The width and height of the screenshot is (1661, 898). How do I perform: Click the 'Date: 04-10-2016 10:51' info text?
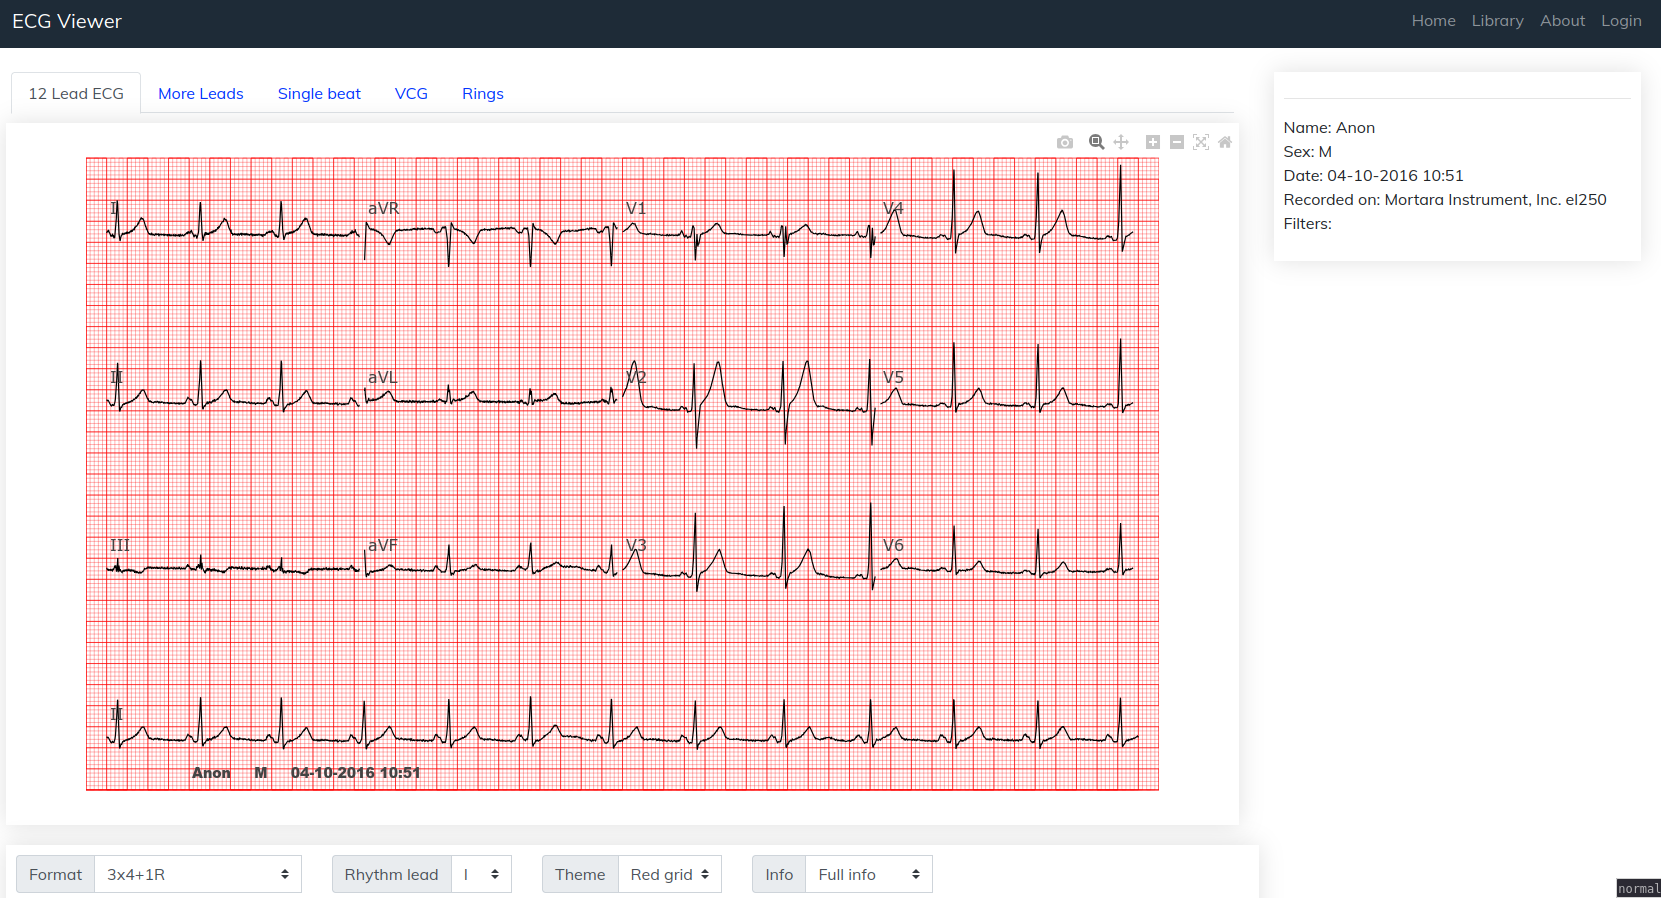tap(1373, 176)
